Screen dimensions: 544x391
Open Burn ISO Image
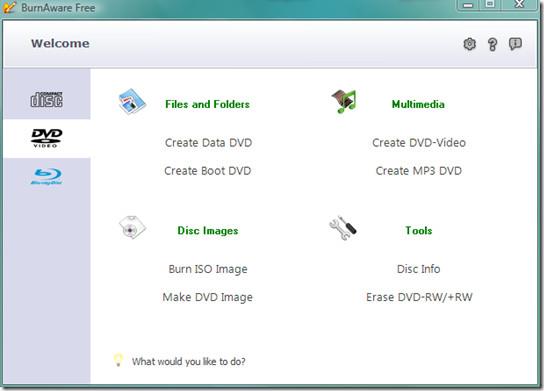[208, 269]
